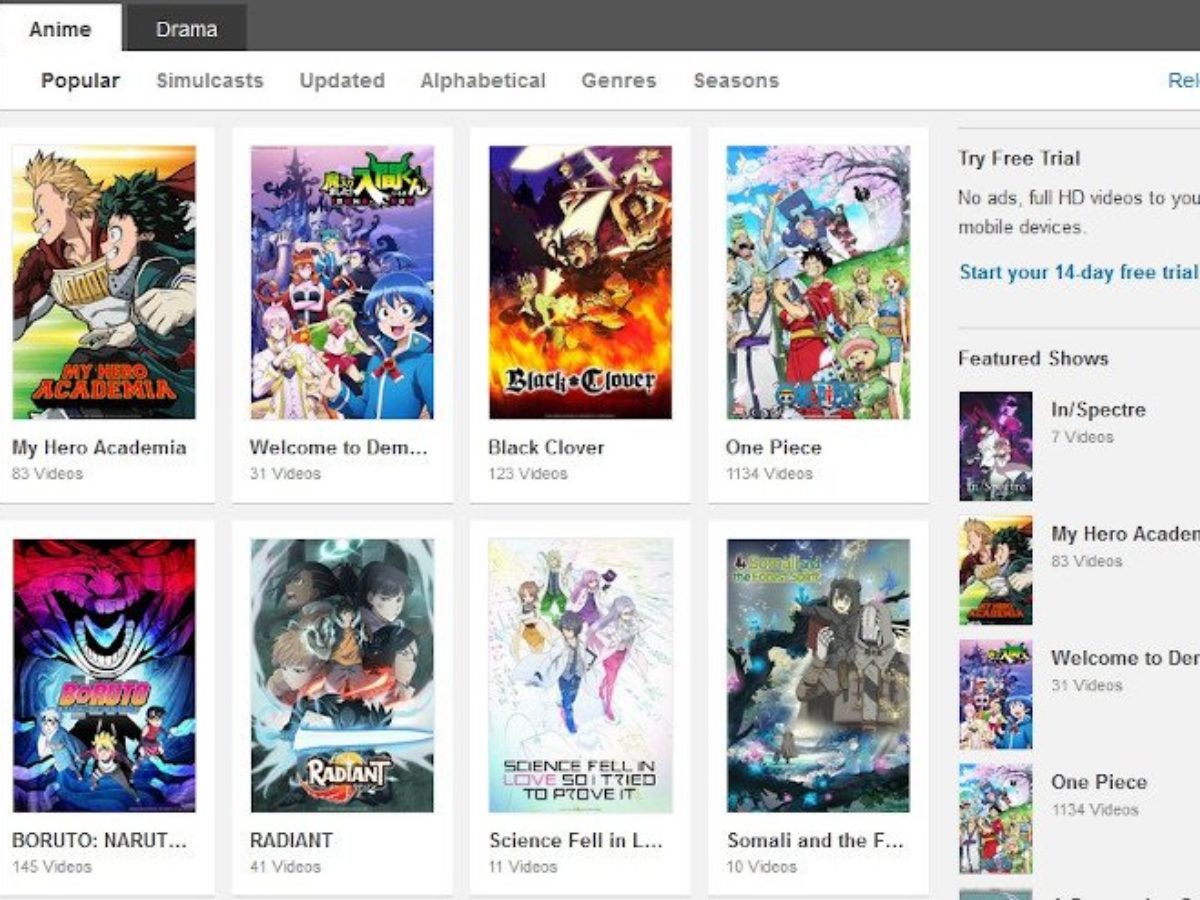Open the My Hero Academia poster
1200x900 pixels.
[x=104, y=282]
